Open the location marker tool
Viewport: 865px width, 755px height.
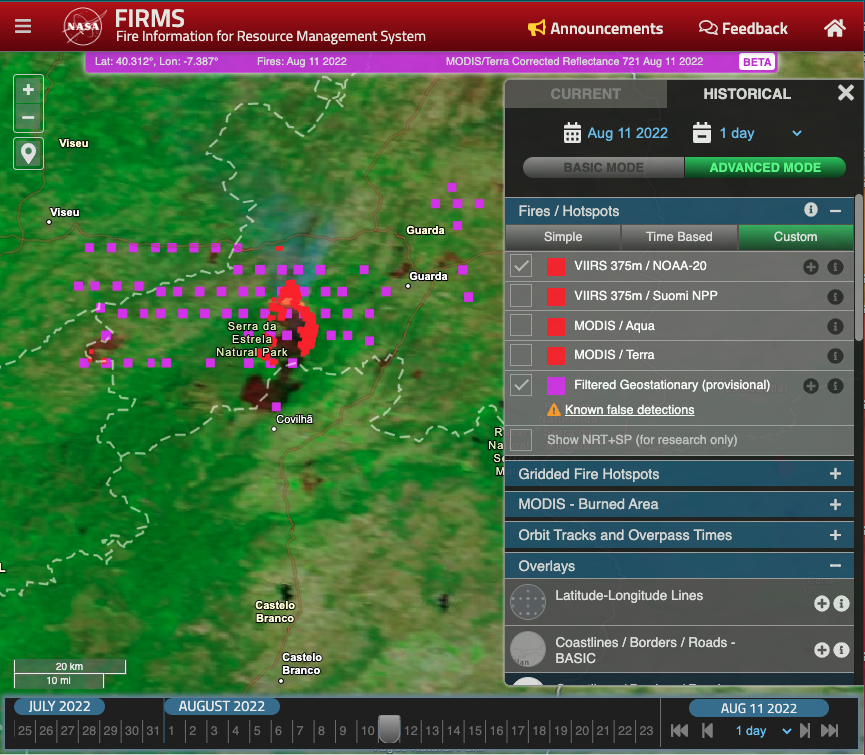pos(28,153)
